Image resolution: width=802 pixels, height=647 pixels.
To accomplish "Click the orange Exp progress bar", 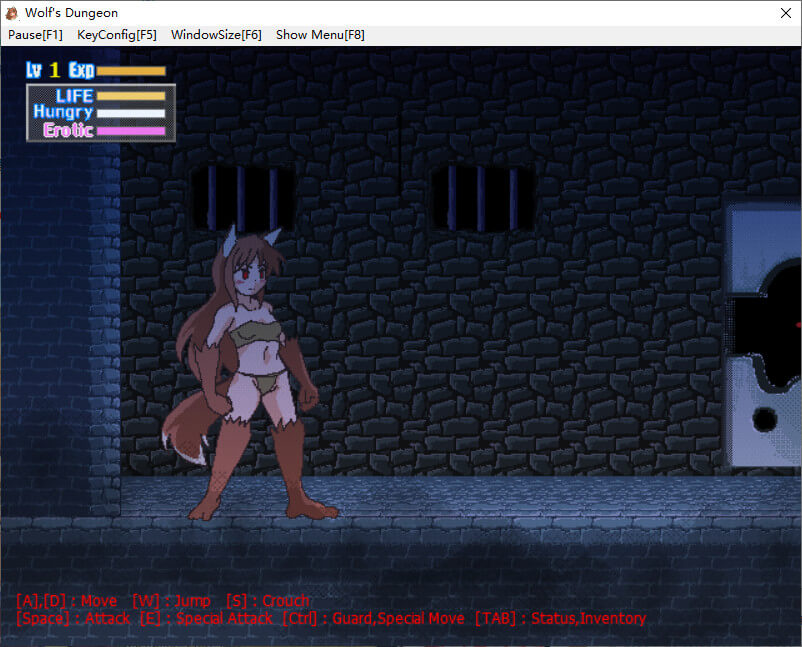I will pos(131,71).
